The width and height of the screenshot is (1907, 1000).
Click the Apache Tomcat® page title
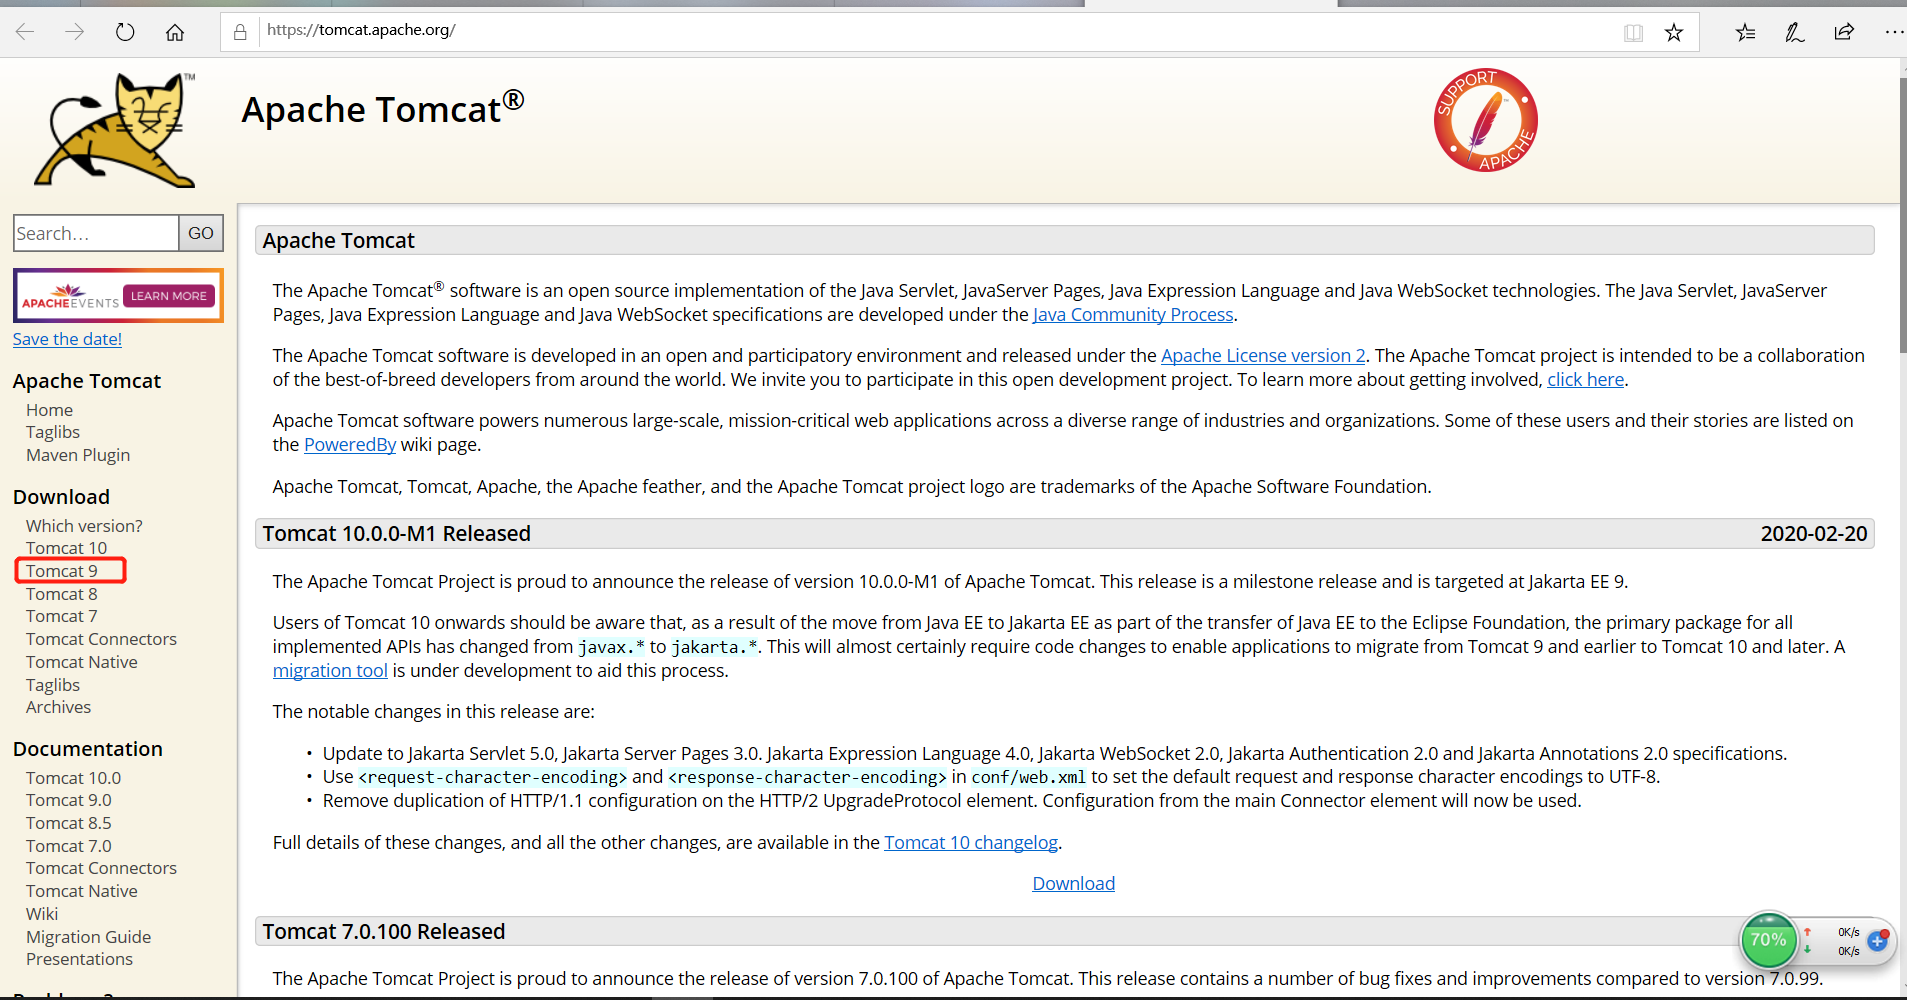coord(383,108)
